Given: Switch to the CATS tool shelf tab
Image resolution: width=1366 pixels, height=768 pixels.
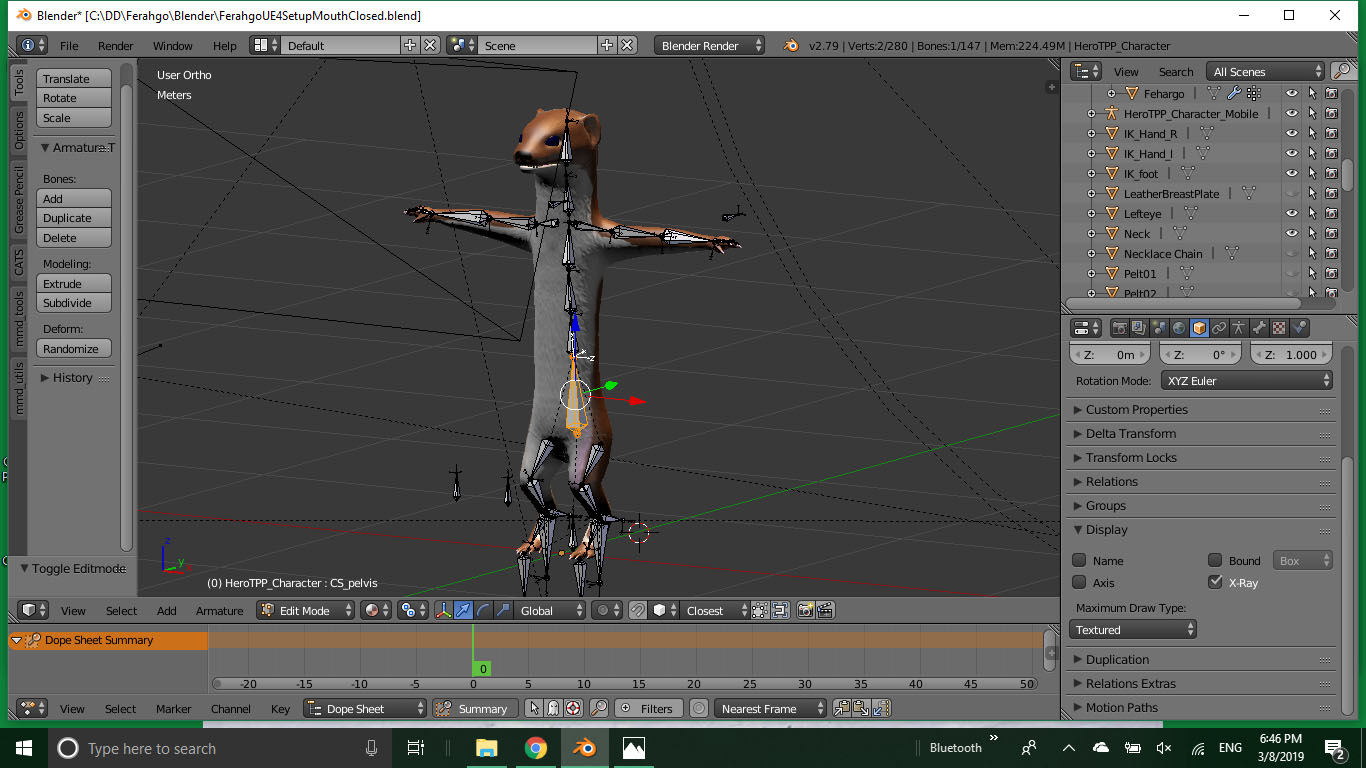Looking at the screenshot, I should [19, 263].
